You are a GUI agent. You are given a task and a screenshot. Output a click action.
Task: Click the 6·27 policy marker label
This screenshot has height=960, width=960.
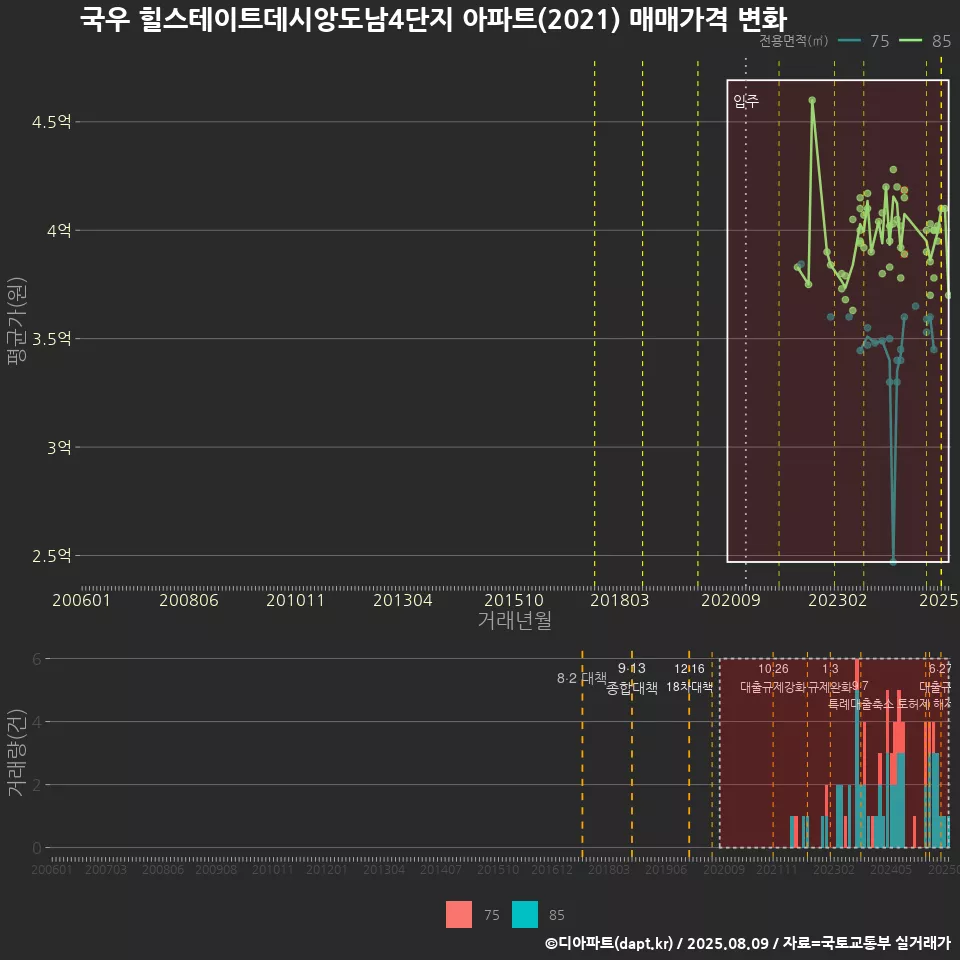tap(940, 669)
